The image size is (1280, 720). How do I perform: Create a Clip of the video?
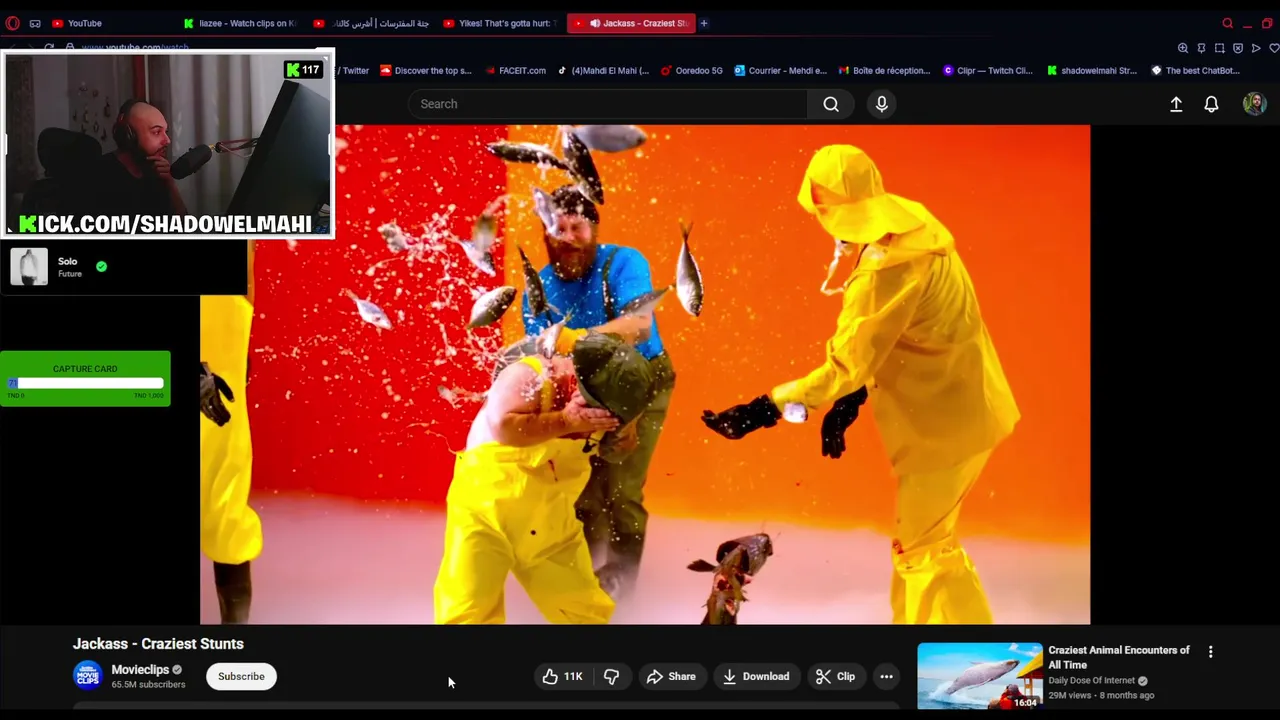coord(836,677)
